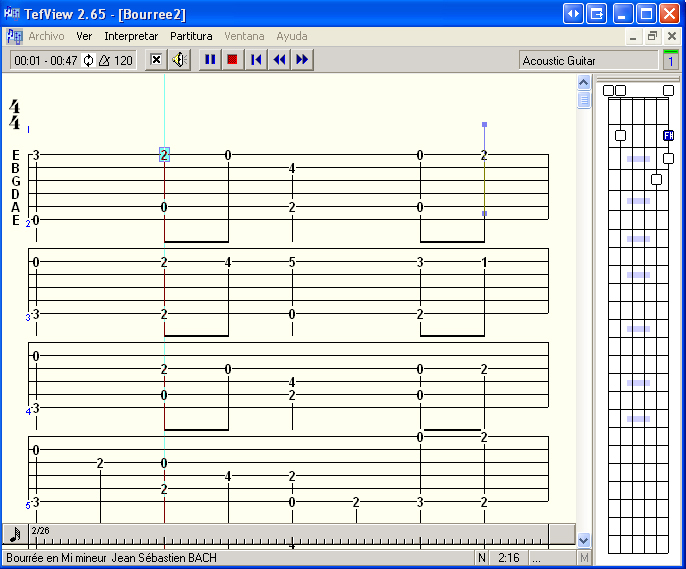Click the highlighted note 2 on E string
The image size is (686, 569).
tap(164, 155)
